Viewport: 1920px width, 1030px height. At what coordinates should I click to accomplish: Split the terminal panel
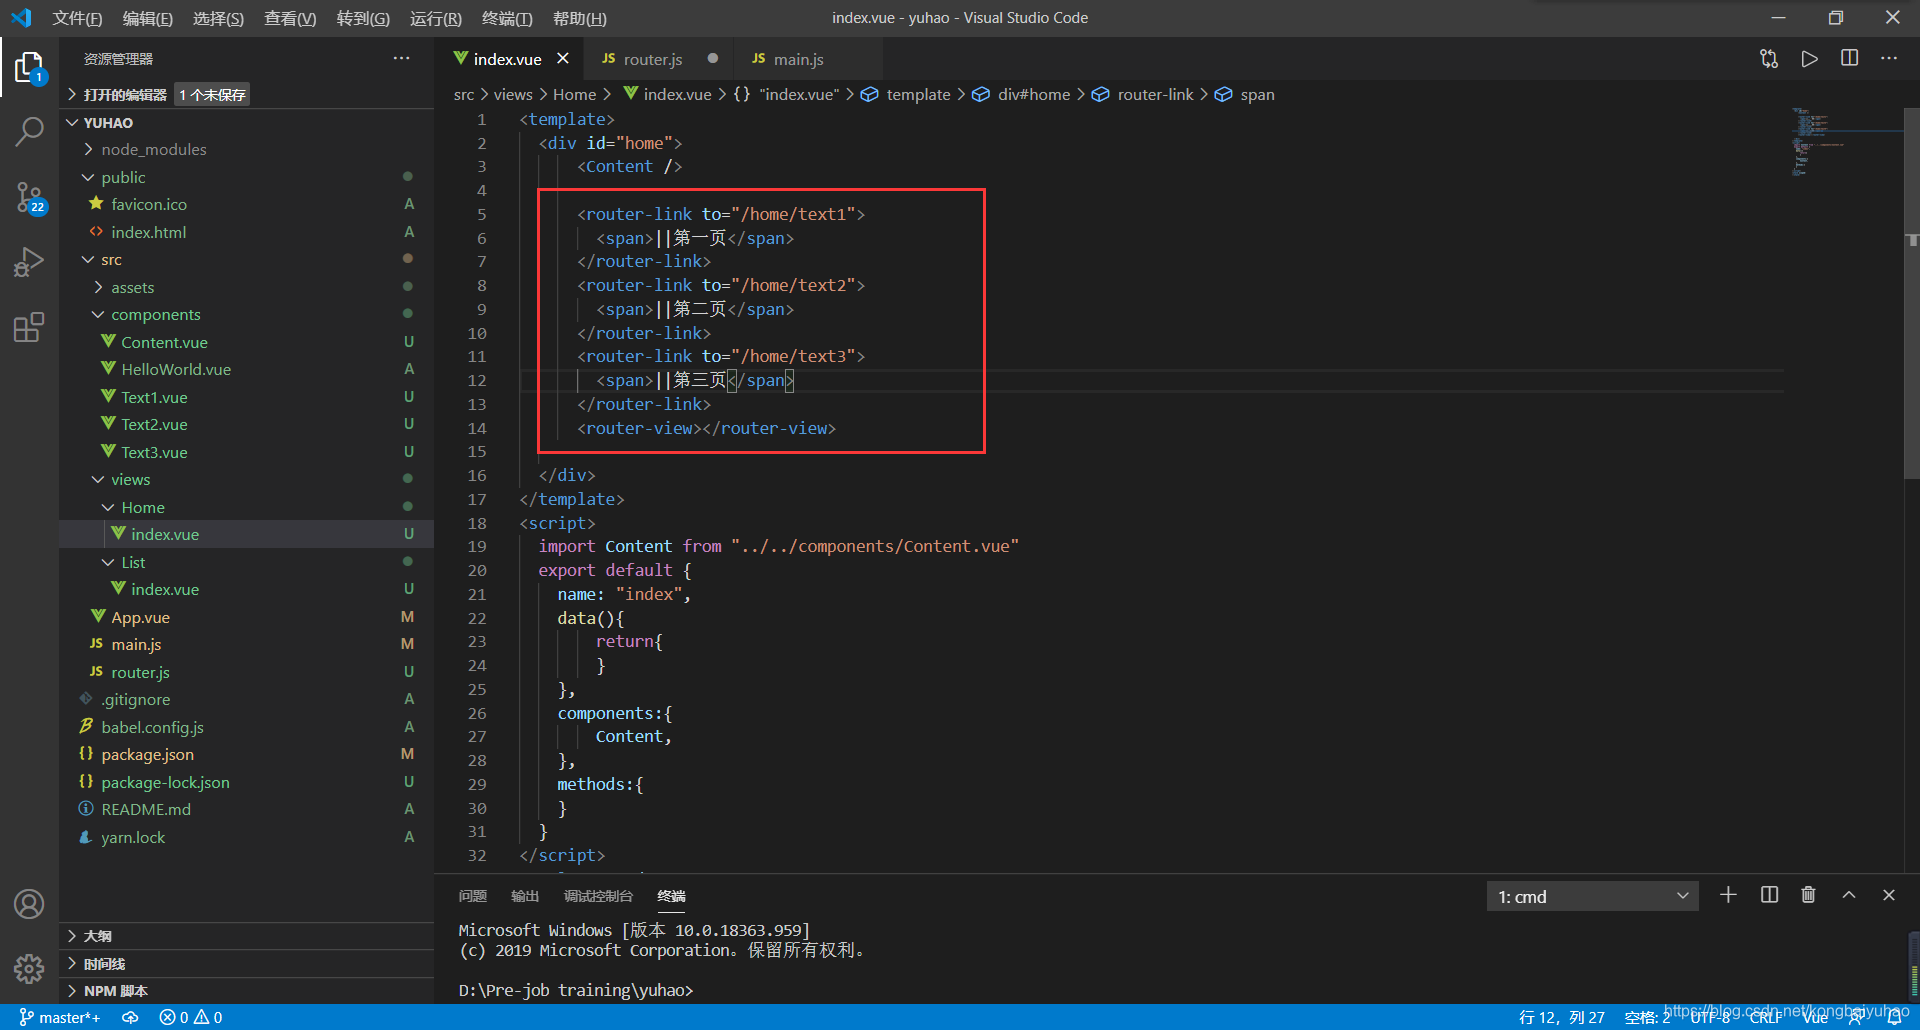[1769, 895]
